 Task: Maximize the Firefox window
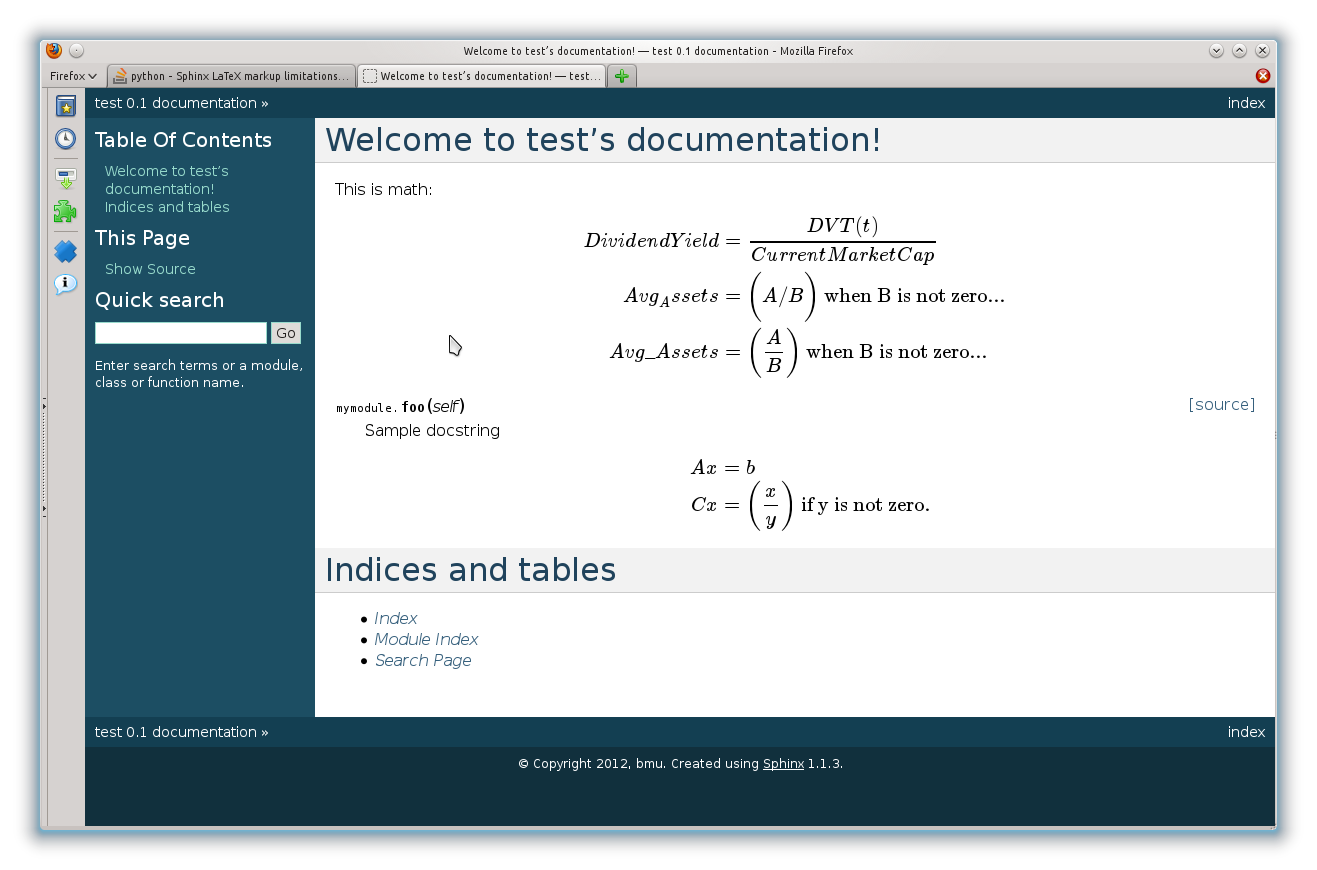click(1239, 50)
